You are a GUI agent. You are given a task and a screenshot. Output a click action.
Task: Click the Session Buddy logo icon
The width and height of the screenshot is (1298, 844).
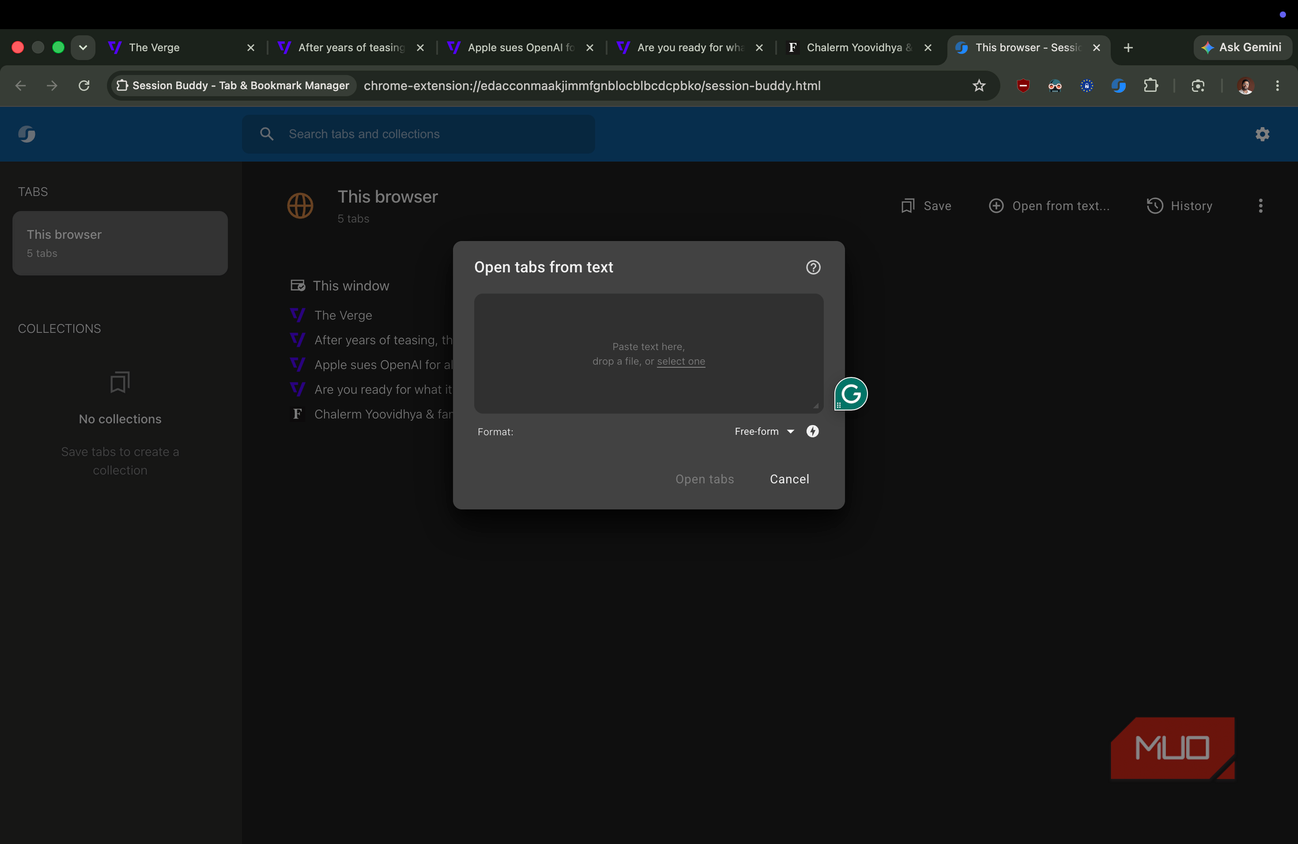(27, 134)
